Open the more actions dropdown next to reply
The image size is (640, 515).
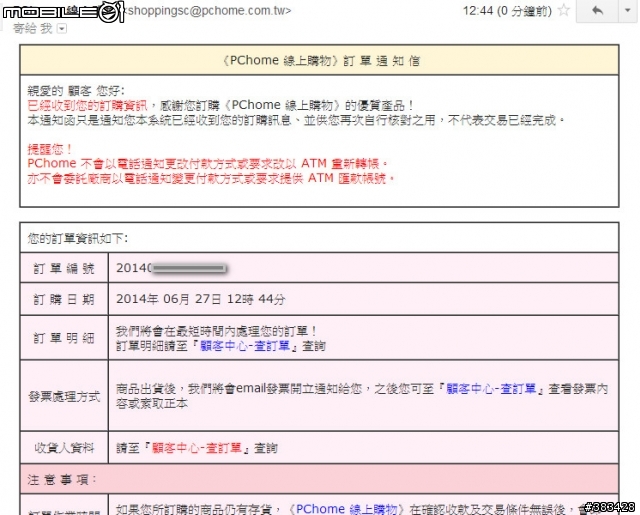tap(628, 11)
